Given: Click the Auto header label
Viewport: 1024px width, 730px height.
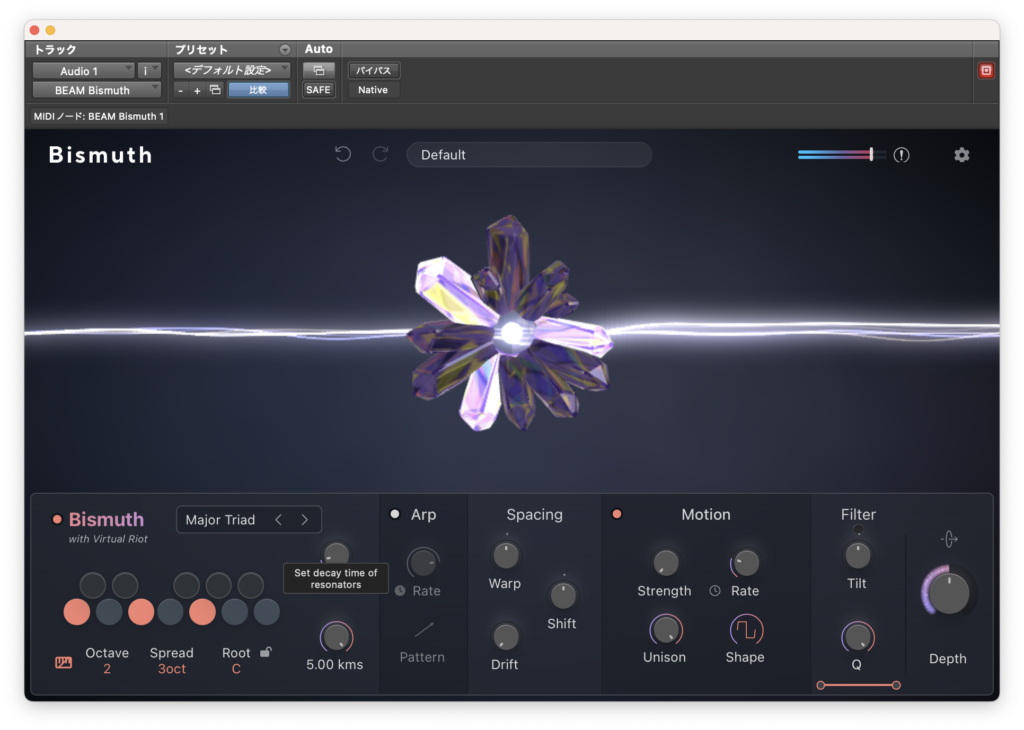Looking at the screenshot, I should [319, 49].
